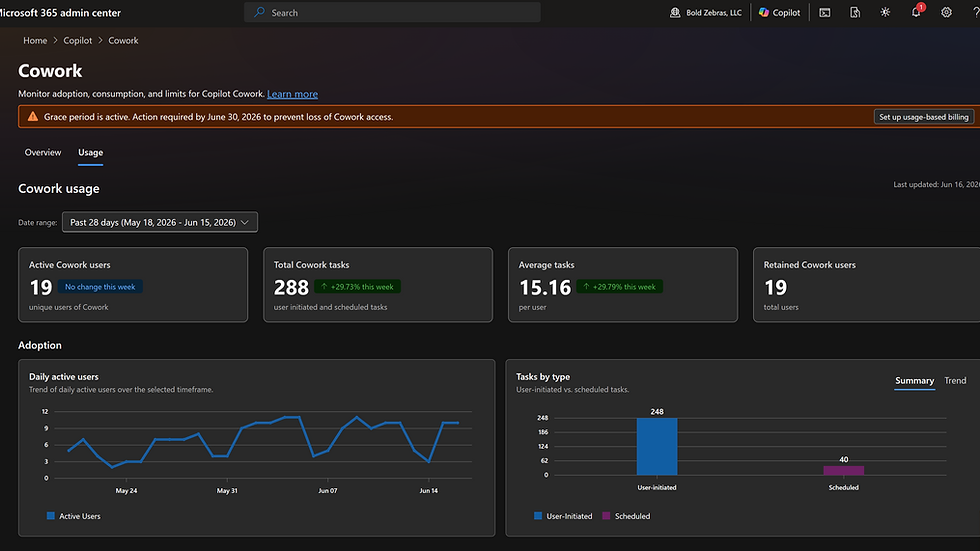Click the 'Daily active users' chart title

pyautogui.click(x=64, y=377)
